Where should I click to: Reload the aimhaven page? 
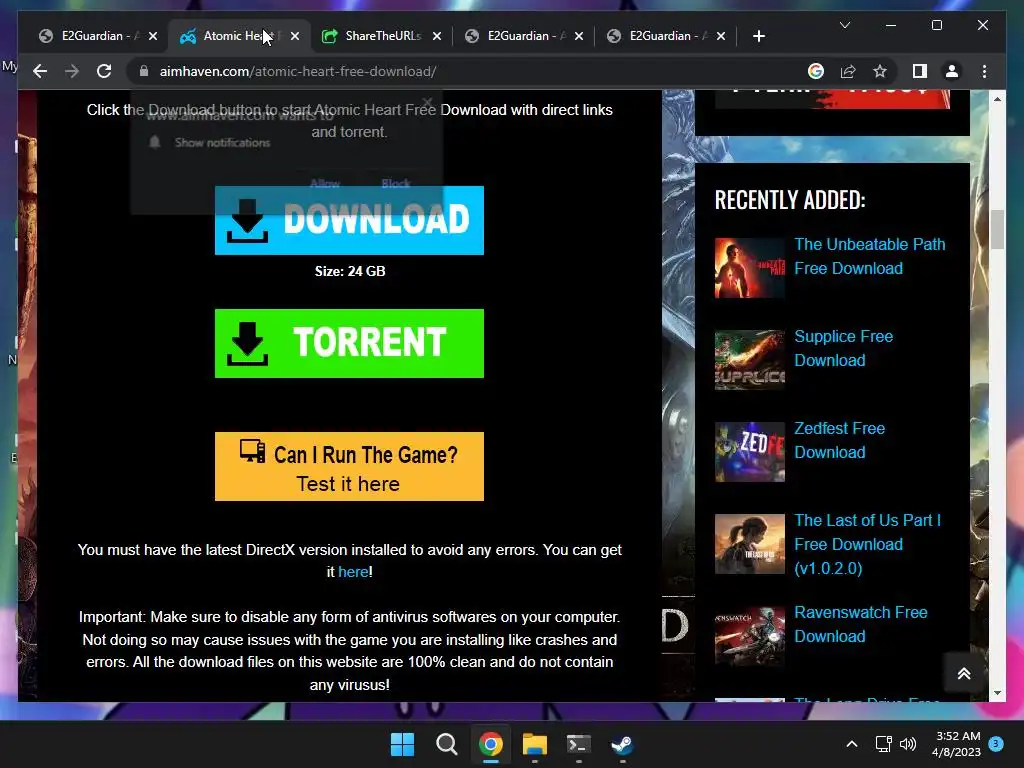click(x=104, y=71)
